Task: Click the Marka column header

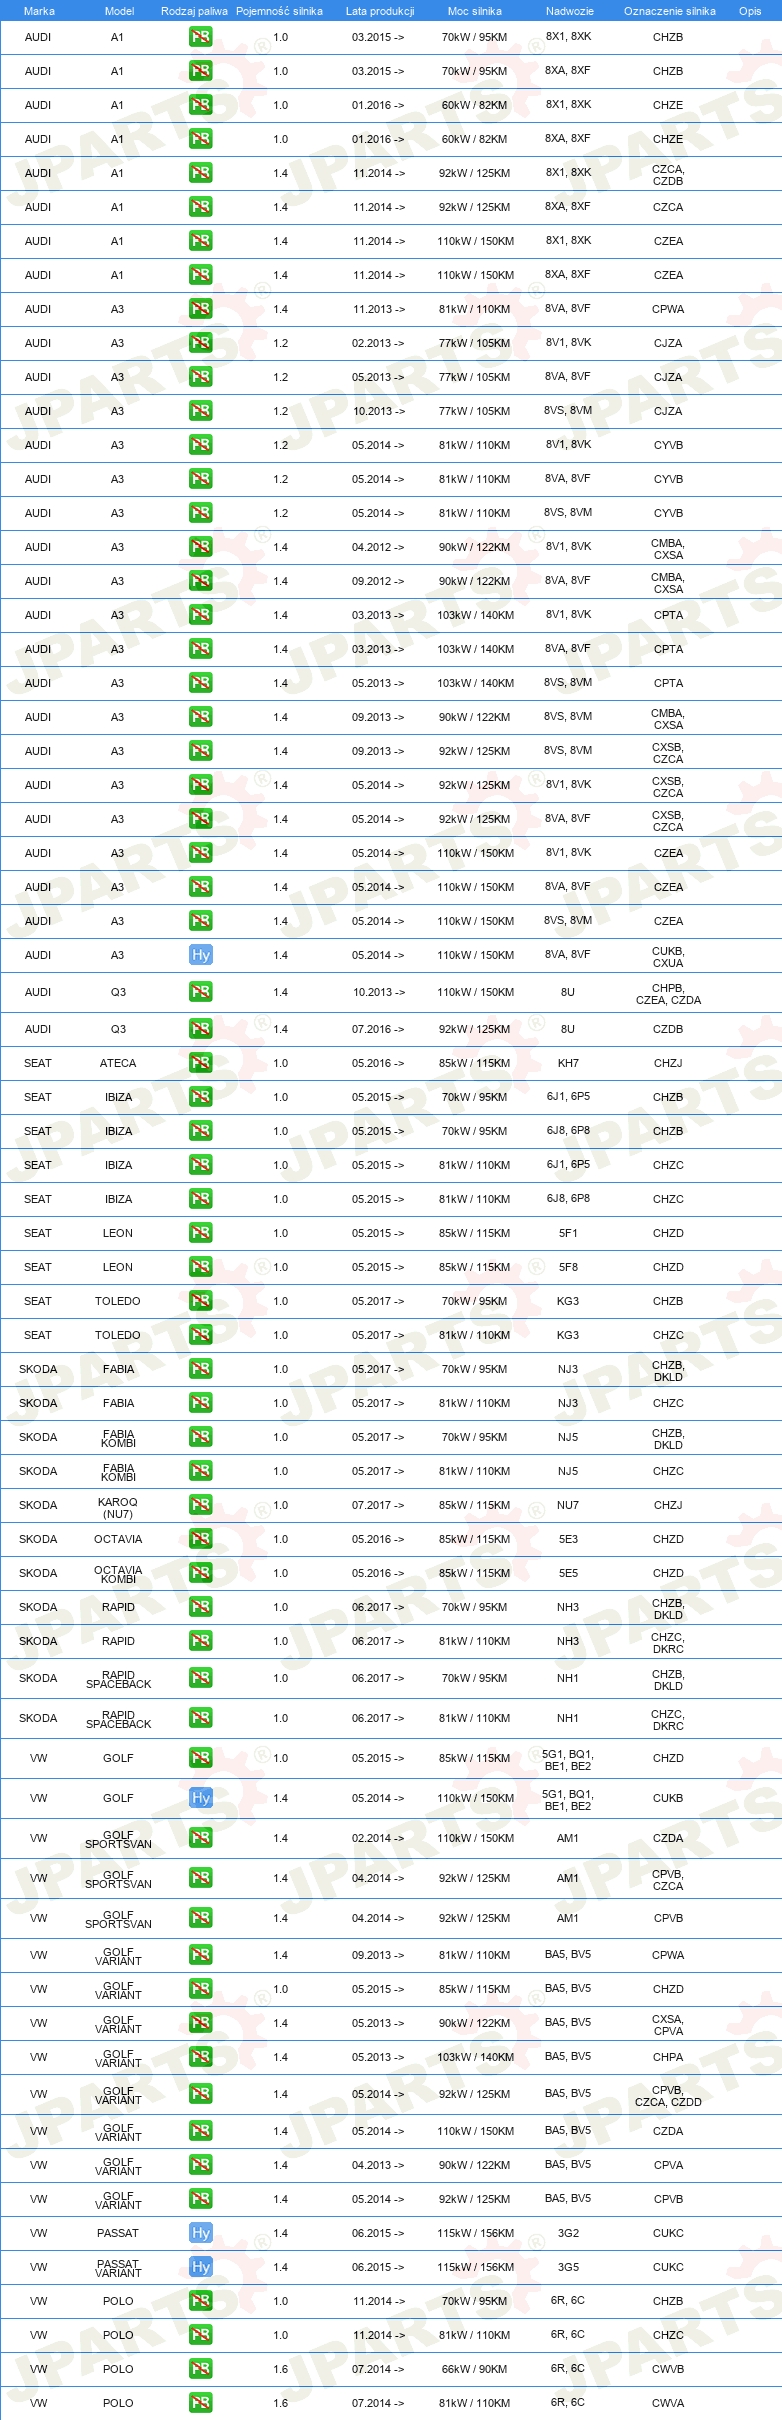Action: point(39,11)
